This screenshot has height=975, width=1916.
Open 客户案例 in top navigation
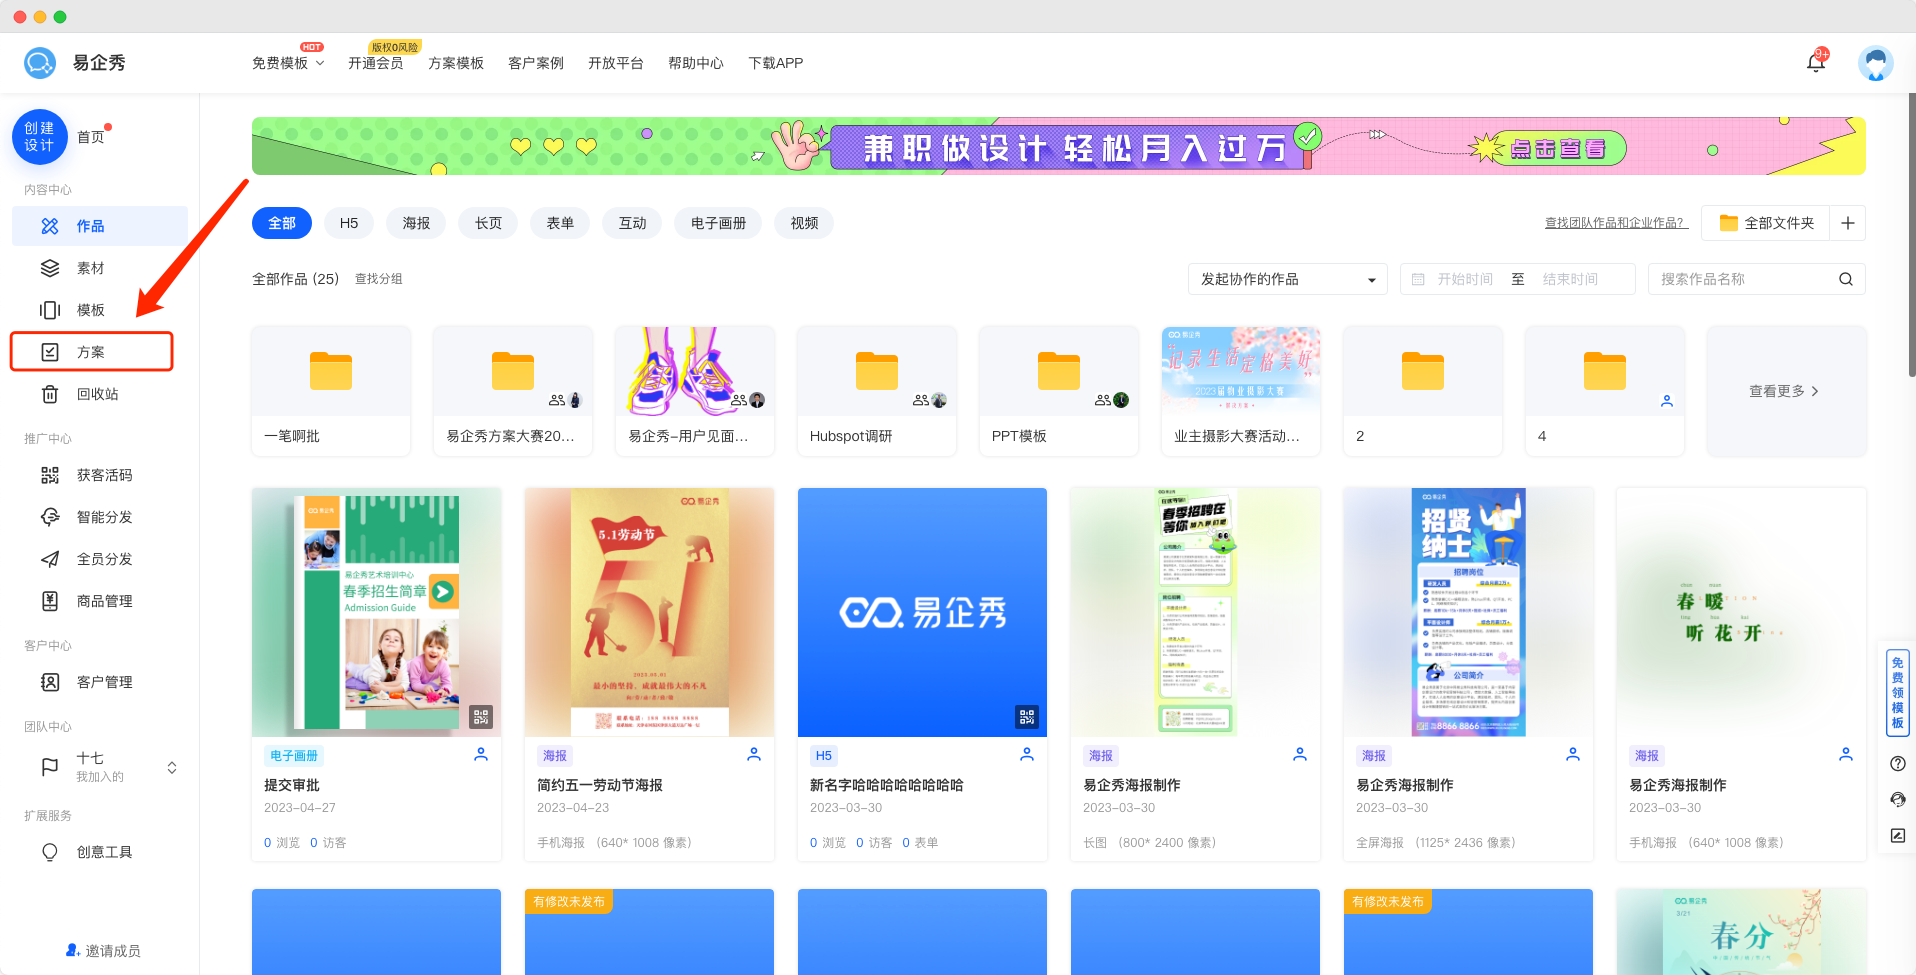coord(536,63)
